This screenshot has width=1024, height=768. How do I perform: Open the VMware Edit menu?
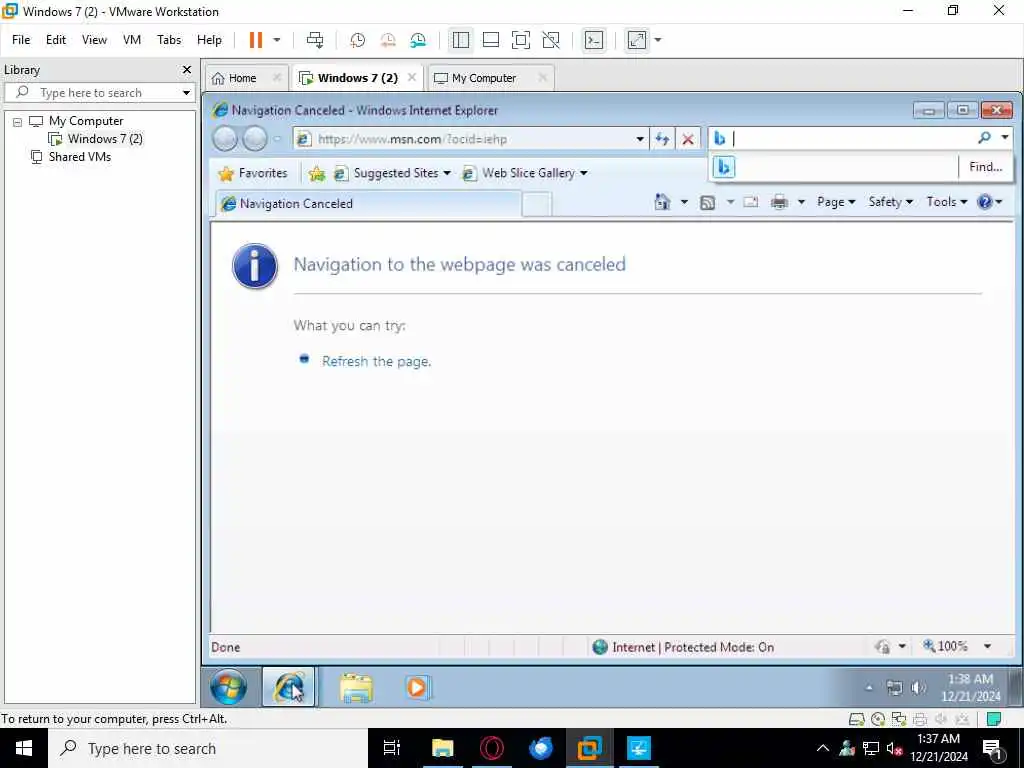click(56, 40)
